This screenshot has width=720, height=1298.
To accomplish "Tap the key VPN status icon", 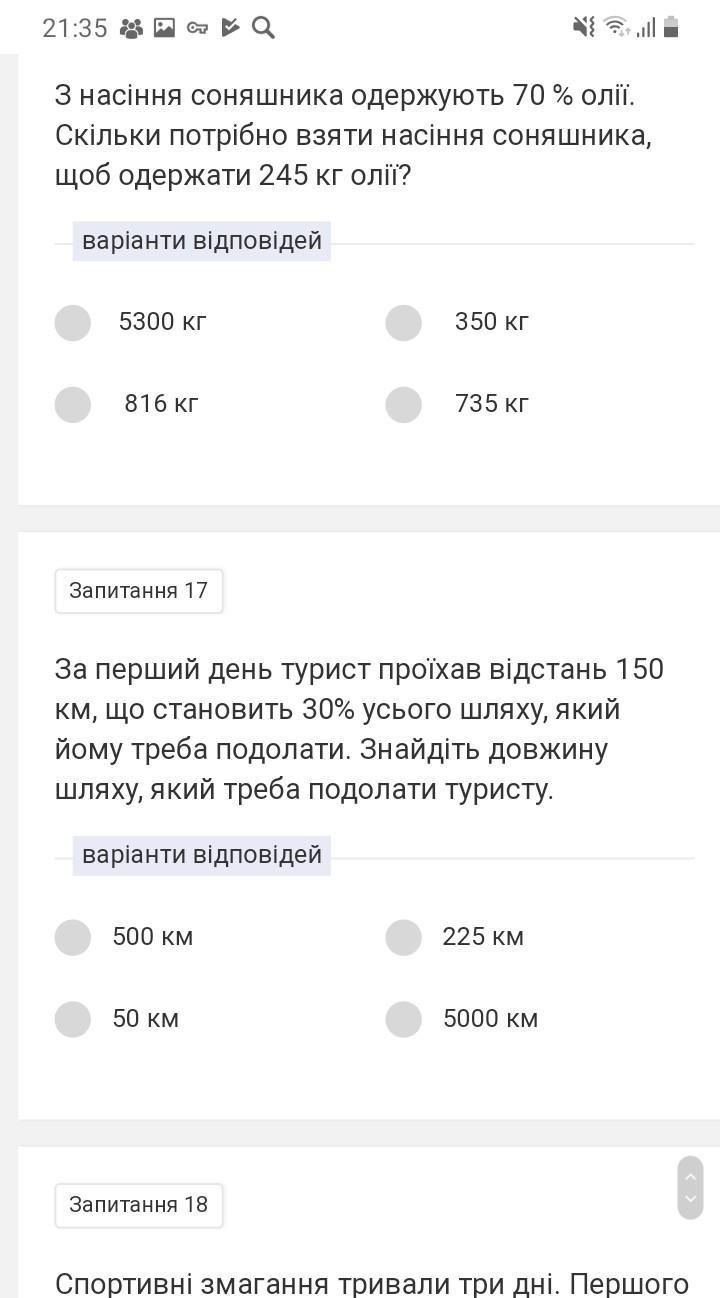I will pos(197,28).
